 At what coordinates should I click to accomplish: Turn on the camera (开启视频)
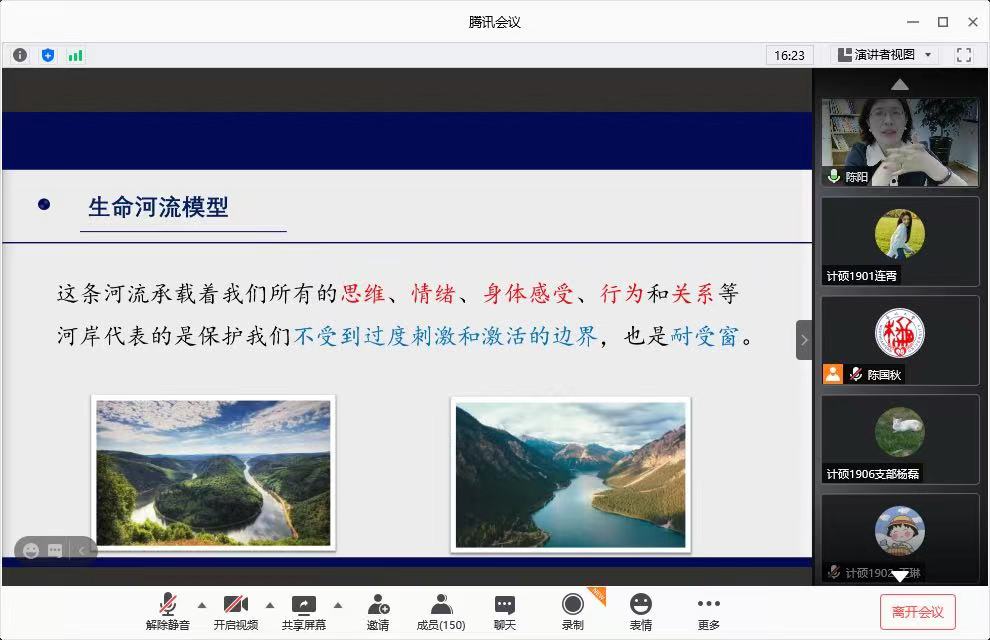(x=235, y=611)
